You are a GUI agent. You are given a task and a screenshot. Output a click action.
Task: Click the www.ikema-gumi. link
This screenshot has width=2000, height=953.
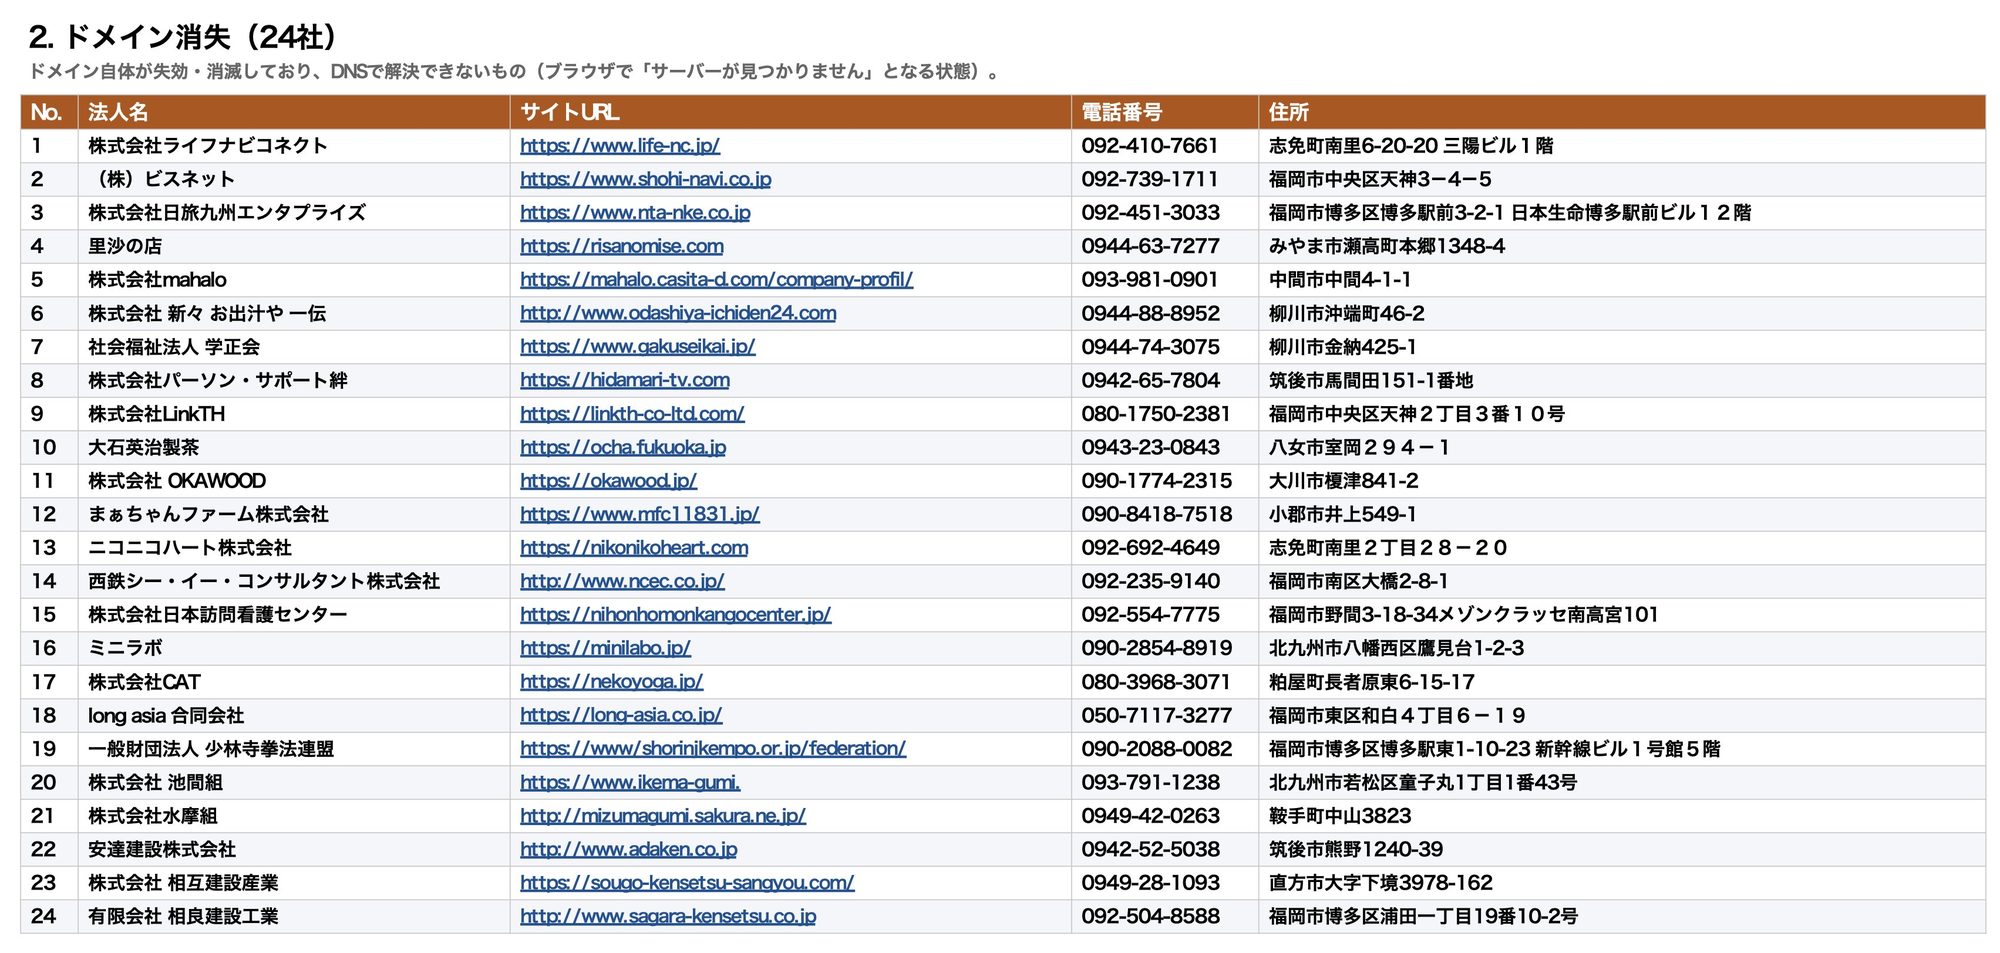[x=630, y=783]
